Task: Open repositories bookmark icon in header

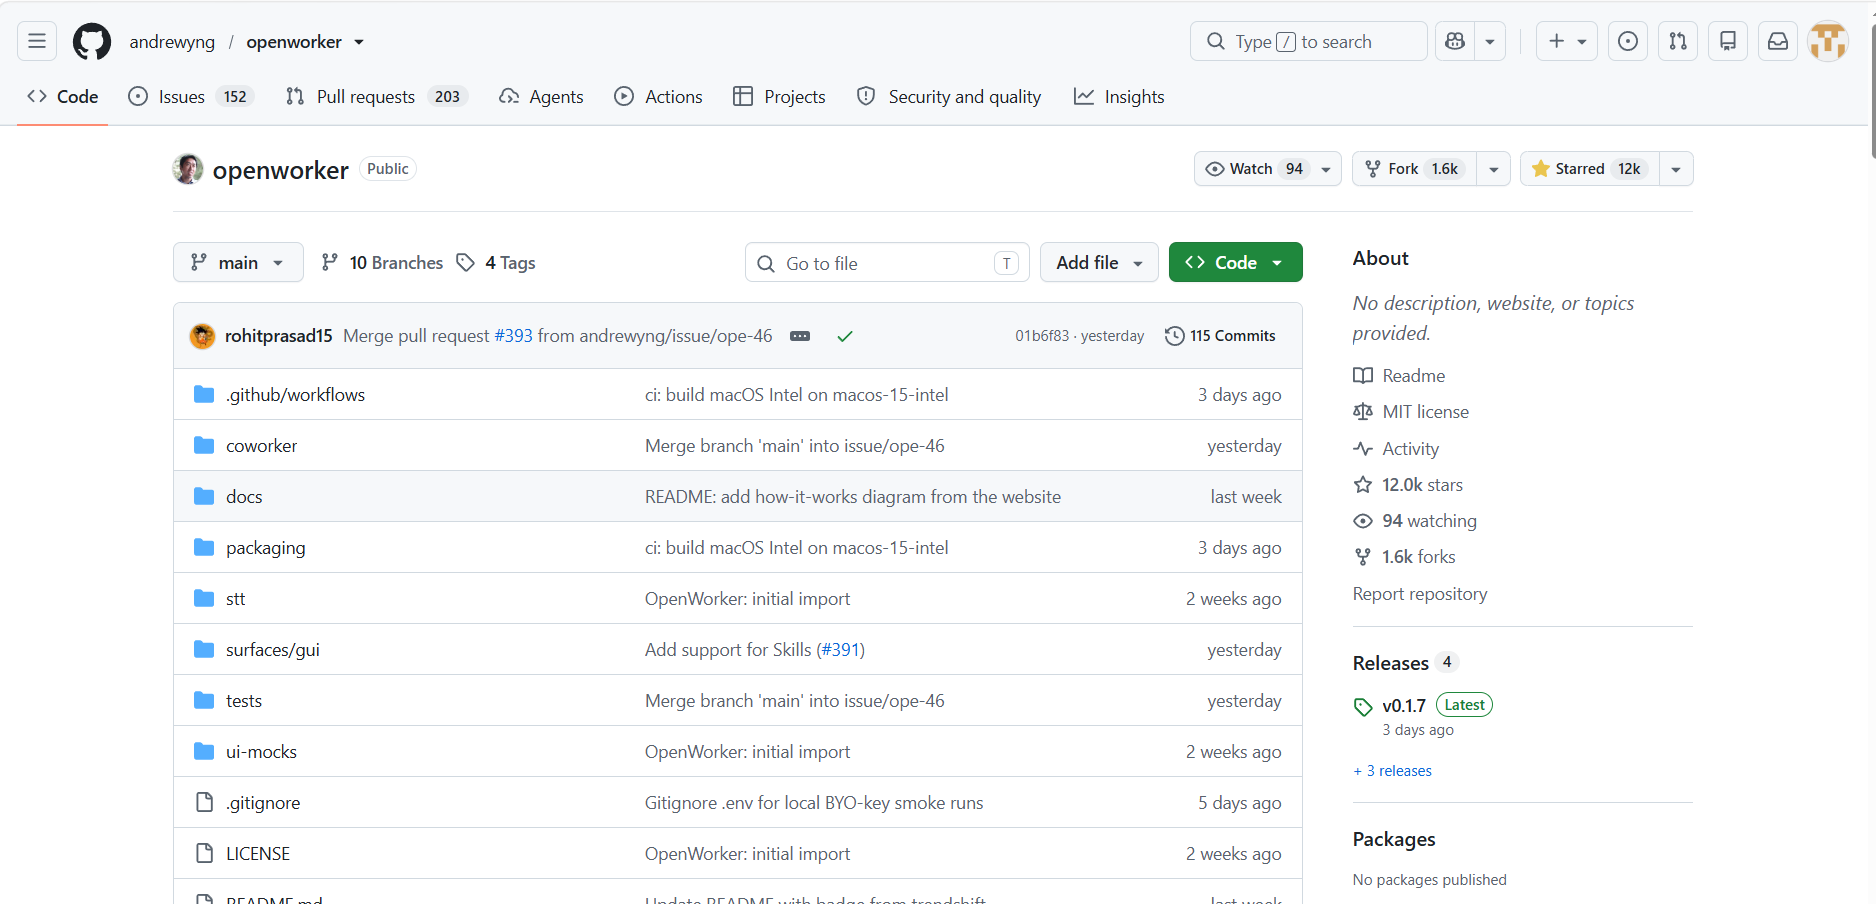Action: (1728, 41)
